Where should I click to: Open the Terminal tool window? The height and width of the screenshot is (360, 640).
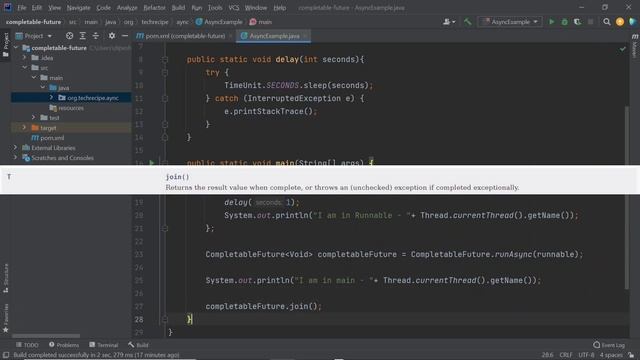(x=104, y=345)
